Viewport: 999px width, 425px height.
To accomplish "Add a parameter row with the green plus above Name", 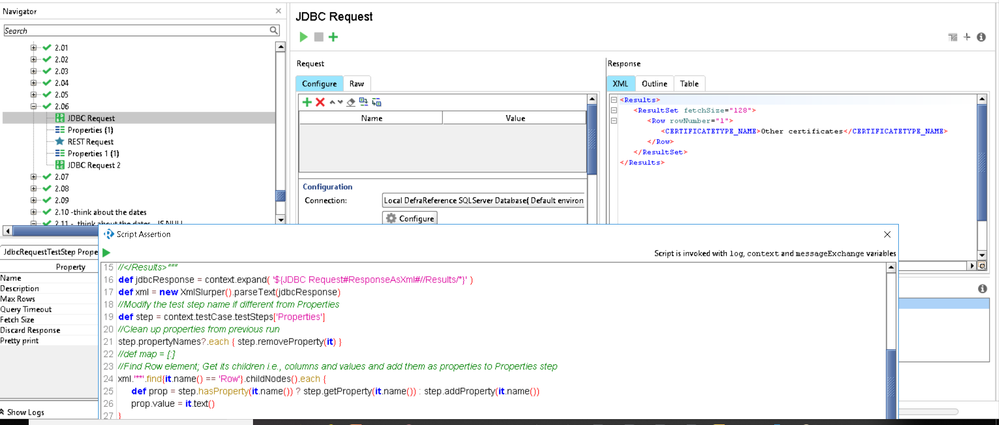I will (x=307, y=102).
